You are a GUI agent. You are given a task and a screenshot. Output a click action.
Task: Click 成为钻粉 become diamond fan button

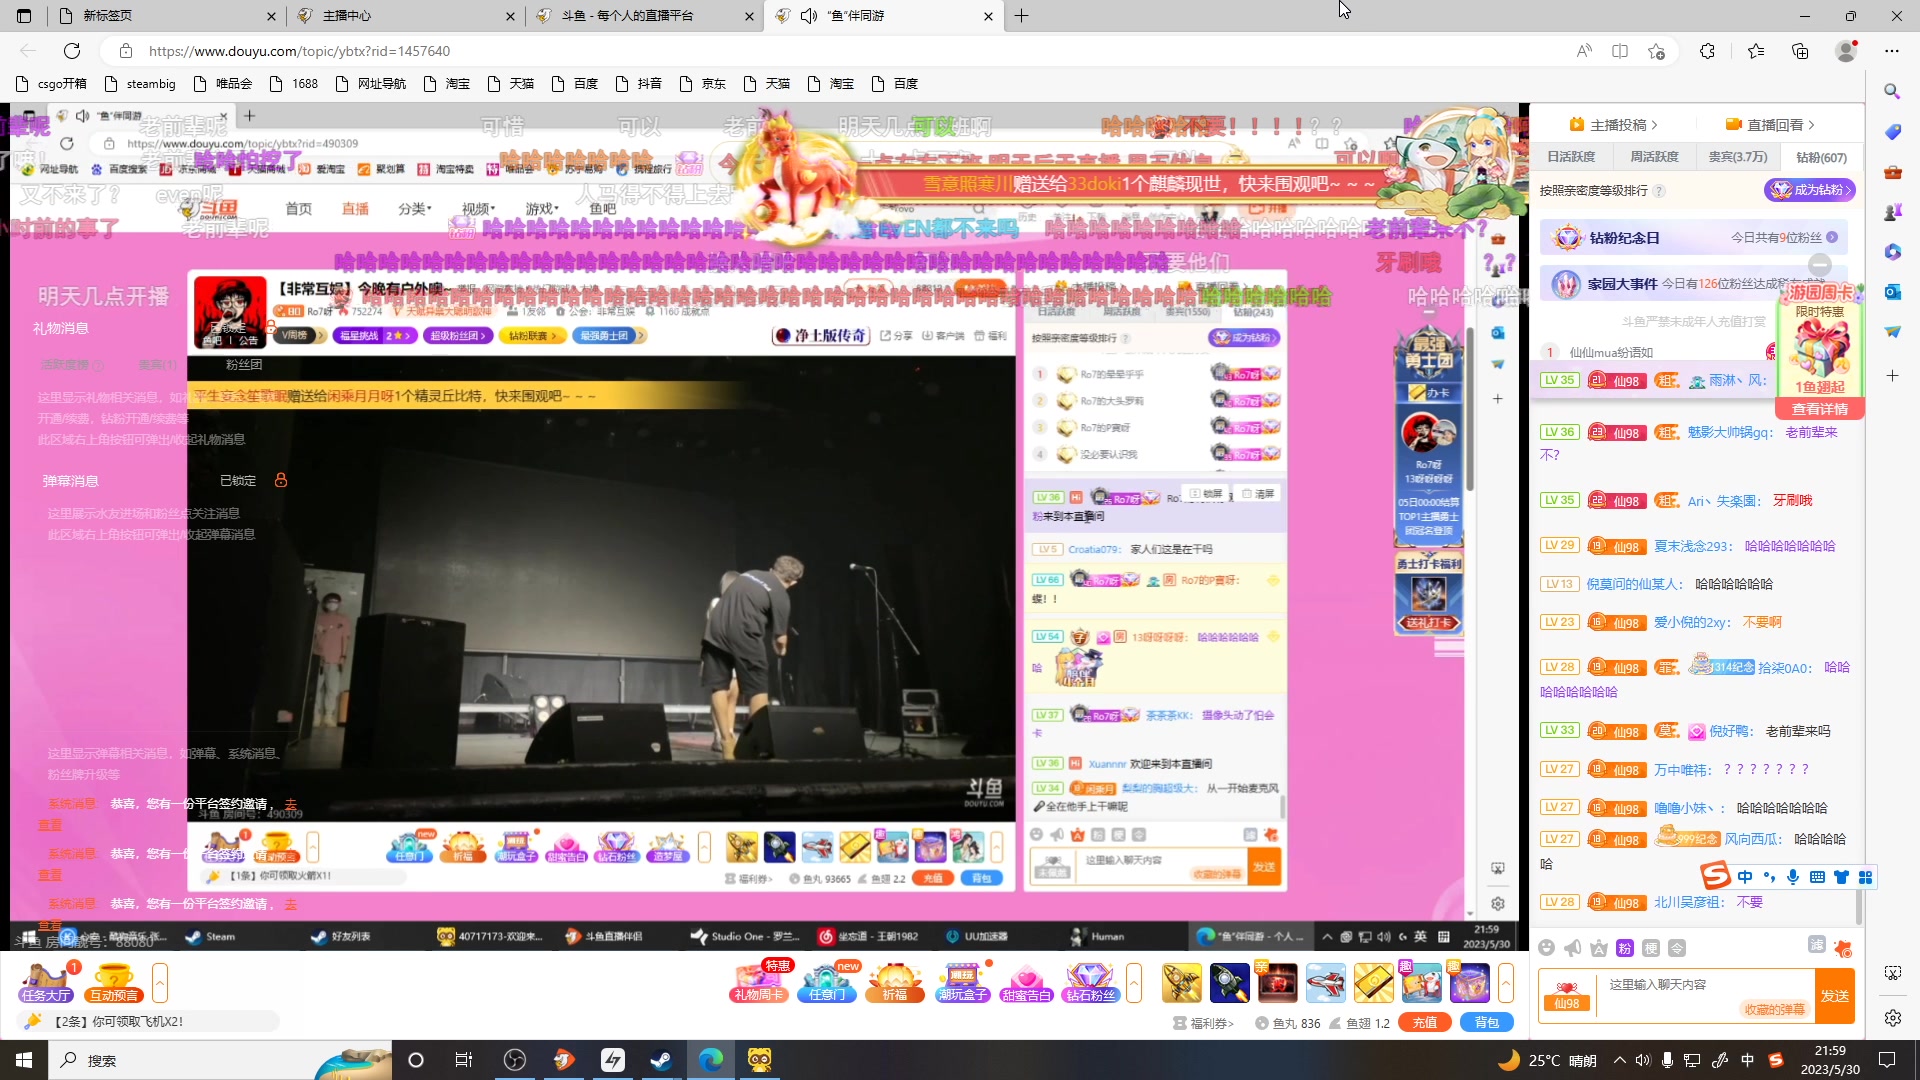(x=1810, y=190)
